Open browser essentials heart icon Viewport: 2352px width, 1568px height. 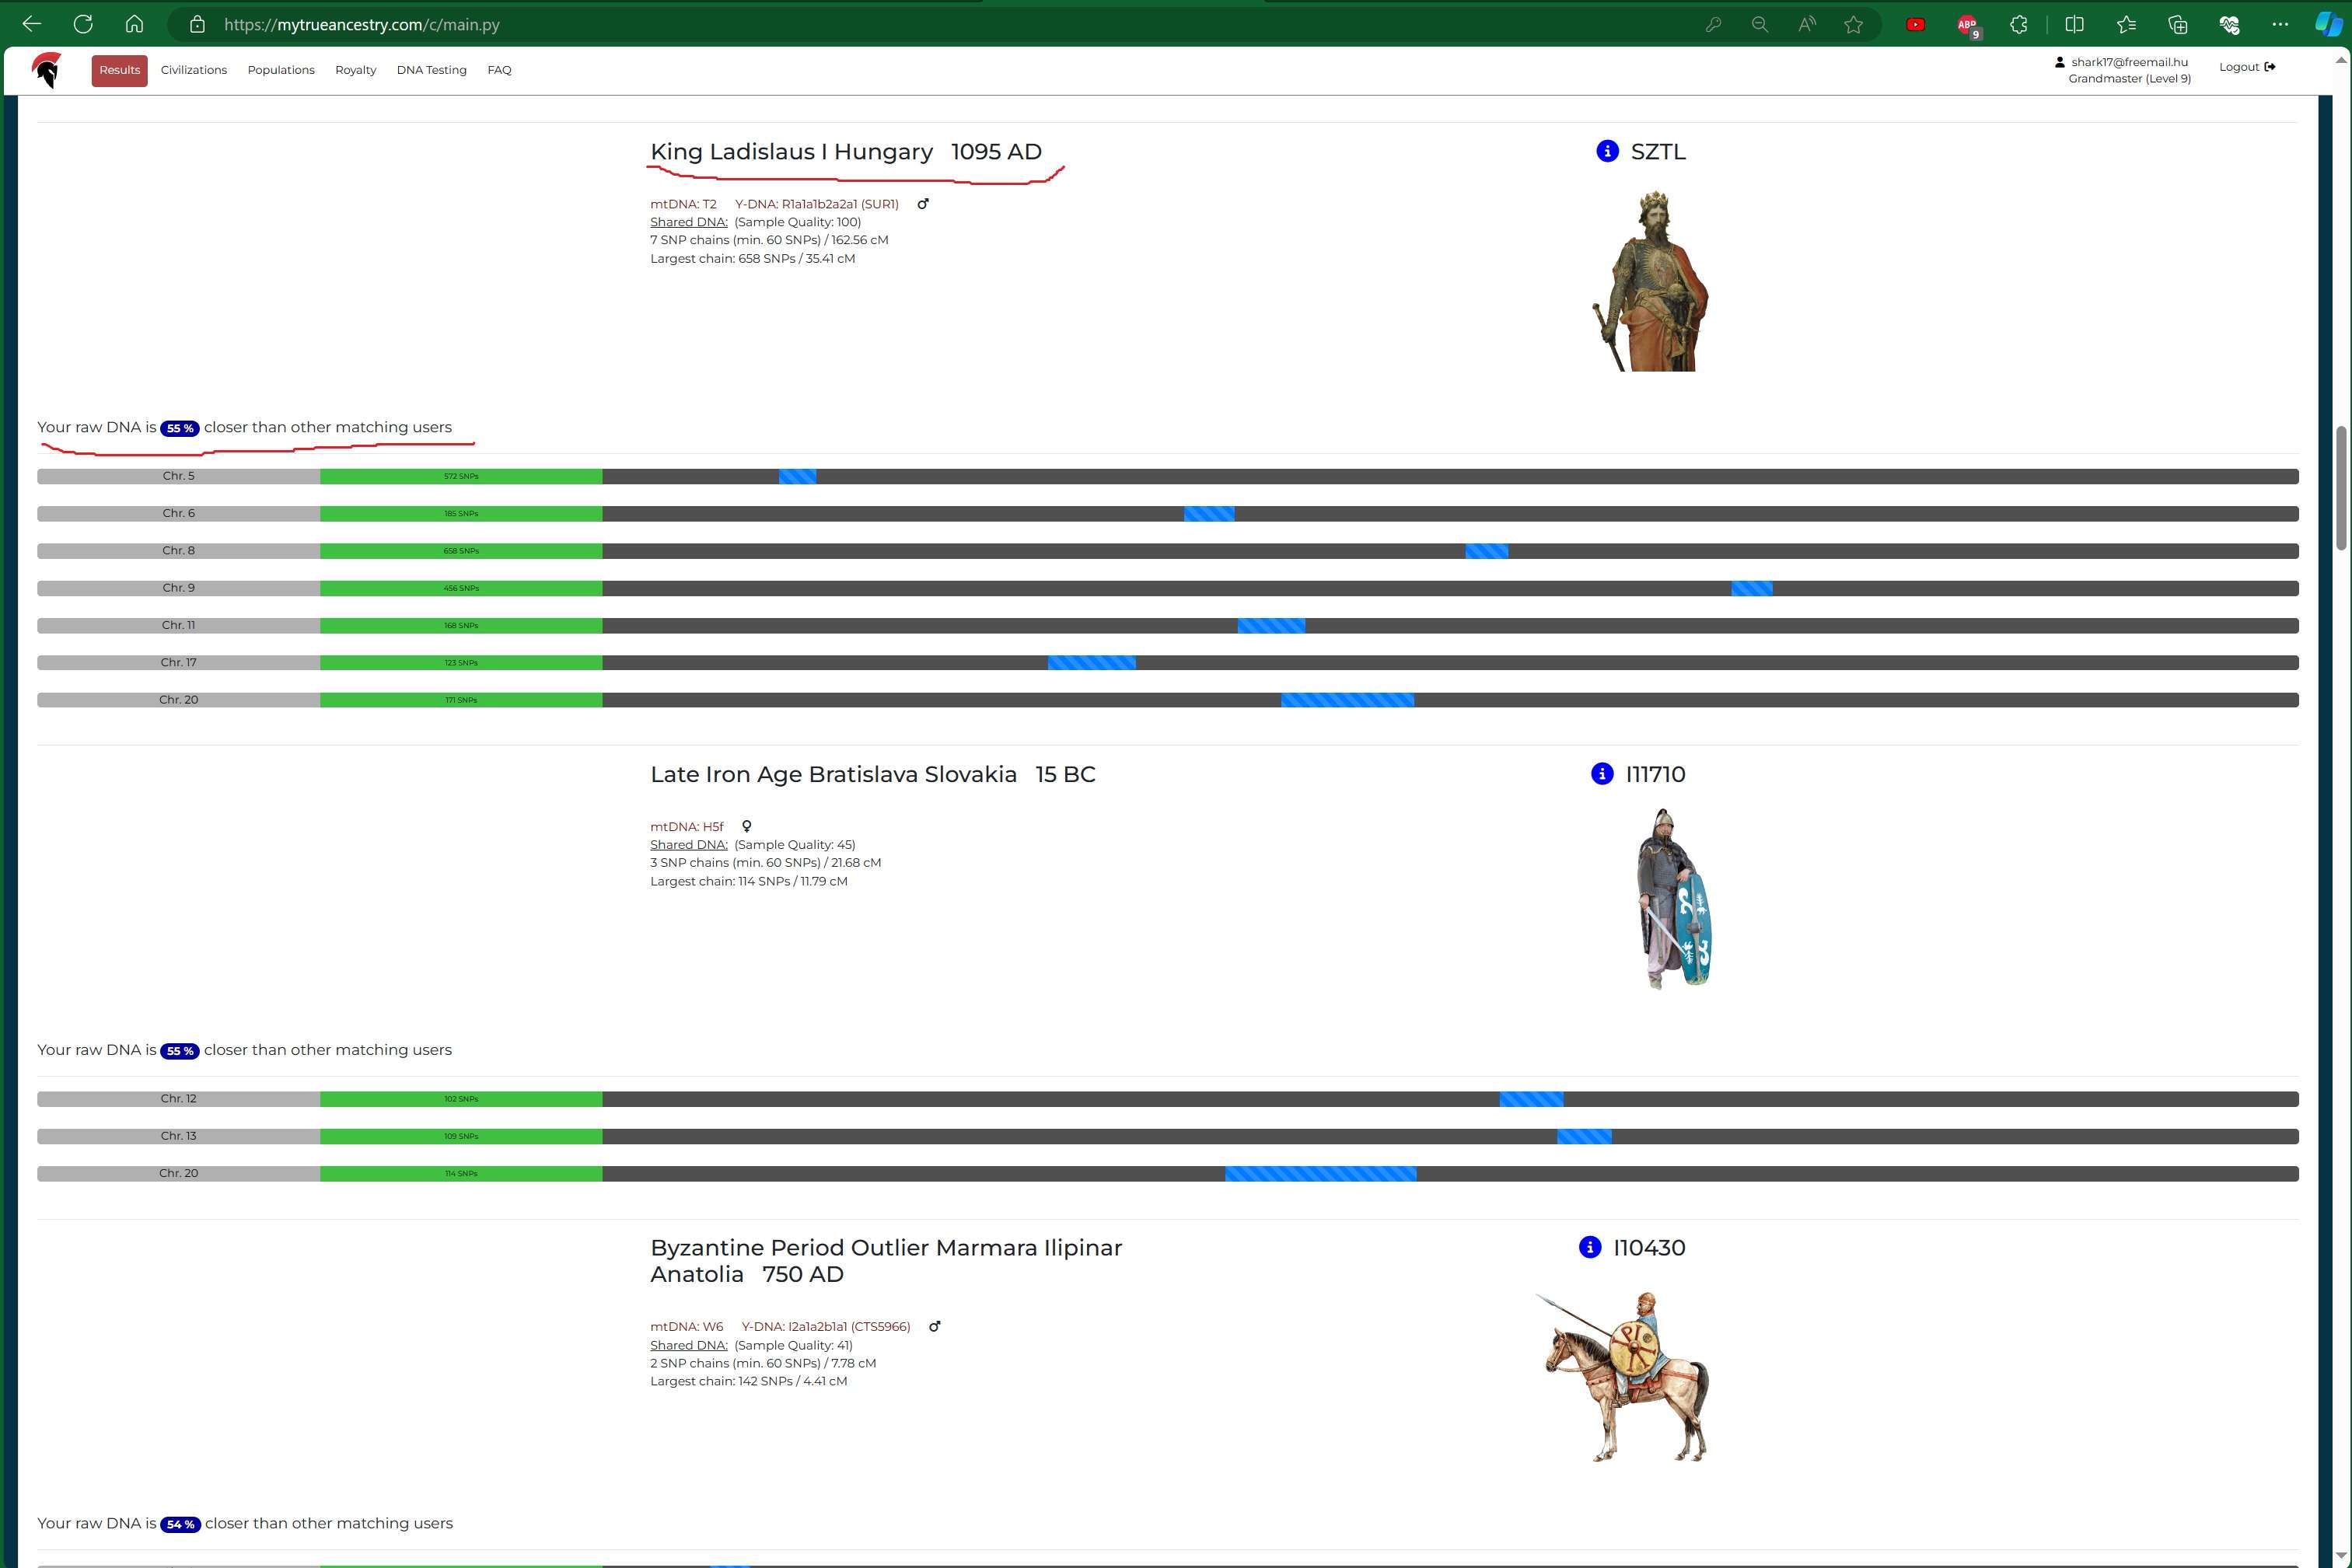coord(2229,25)
